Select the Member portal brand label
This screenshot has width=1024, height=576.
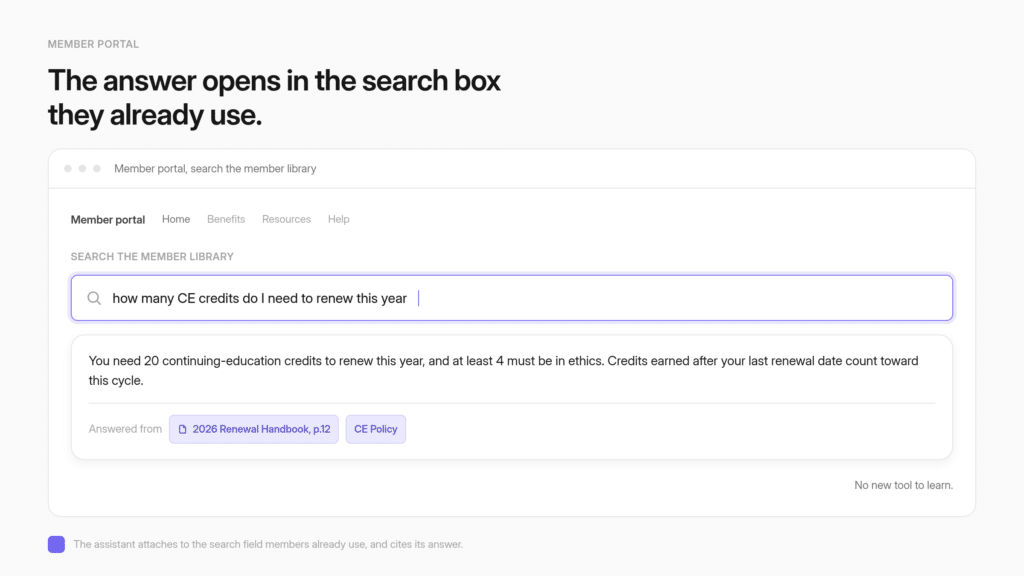point(108,219)
